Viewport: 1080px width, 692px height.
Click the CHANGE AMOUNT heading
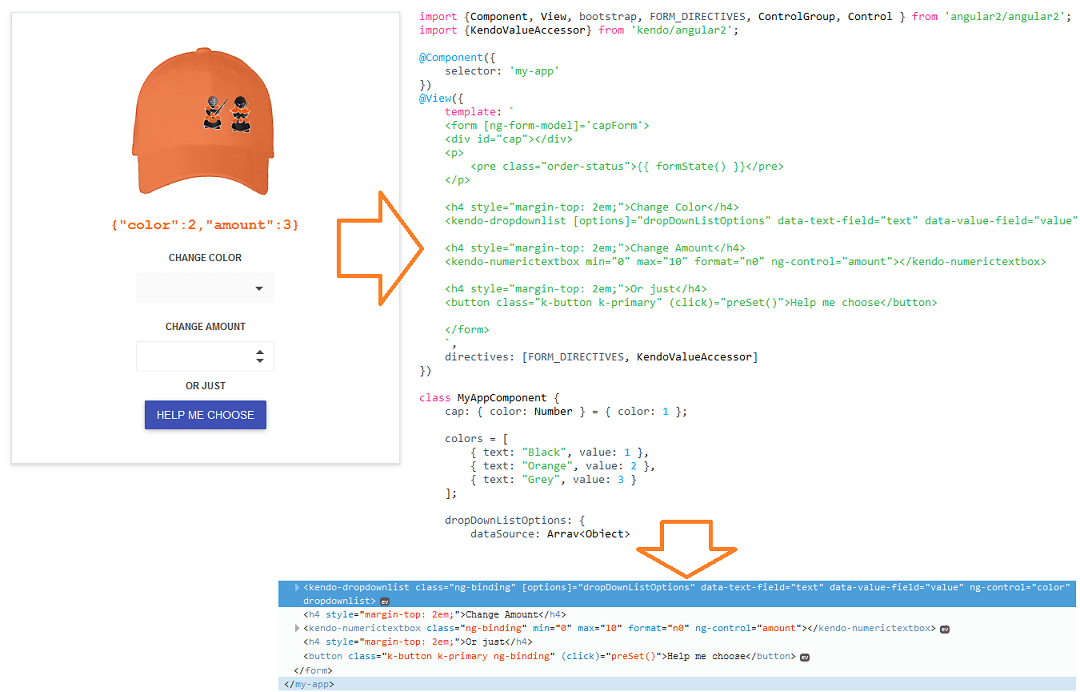[205, 326]
